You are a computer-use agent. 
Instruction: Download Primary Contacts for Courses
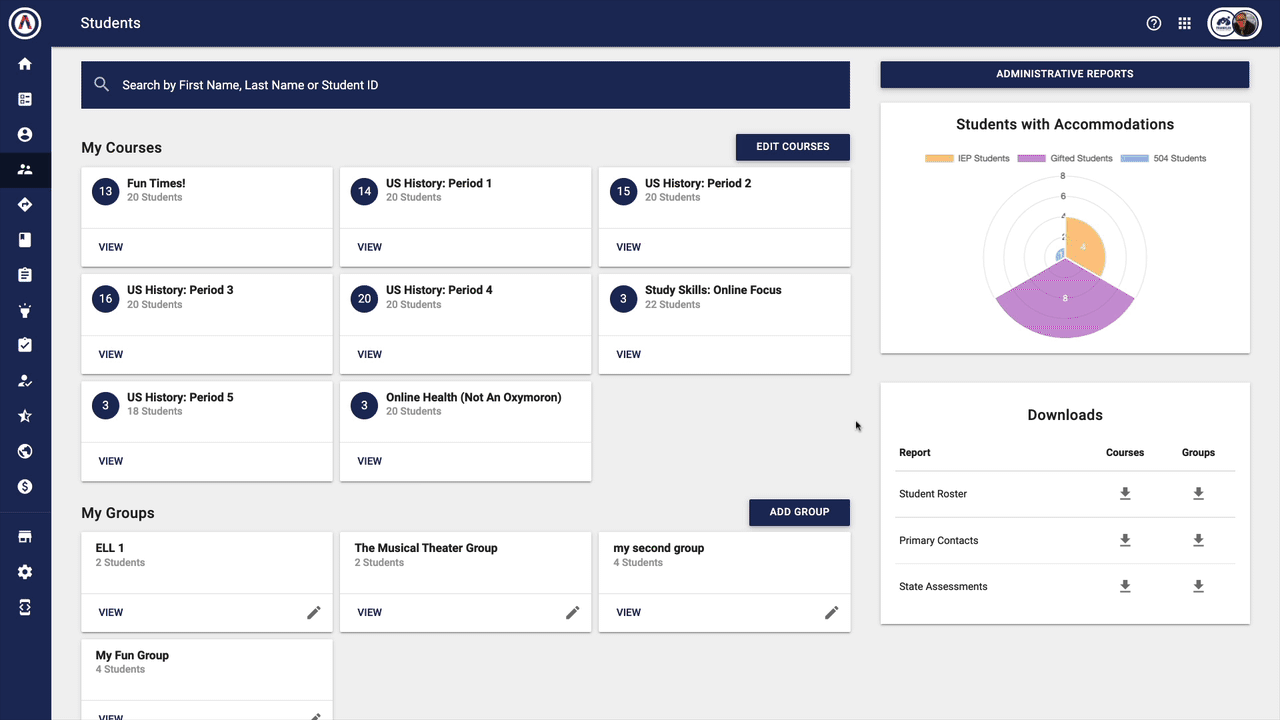click(x=1125, y=540)
